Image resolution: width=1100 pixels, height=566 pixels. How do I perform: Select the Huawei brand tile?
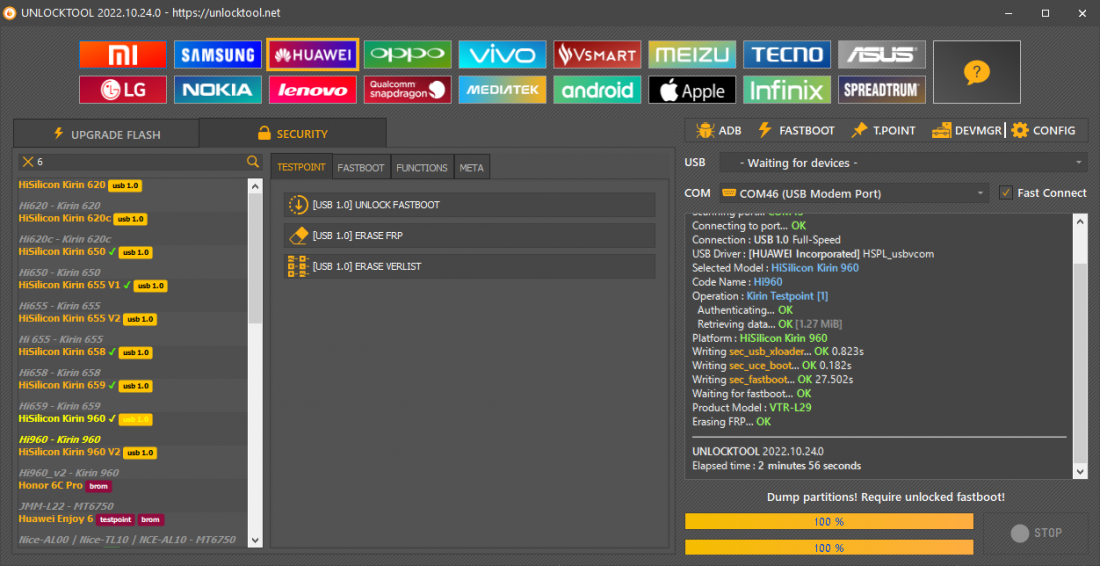point(312,54)
